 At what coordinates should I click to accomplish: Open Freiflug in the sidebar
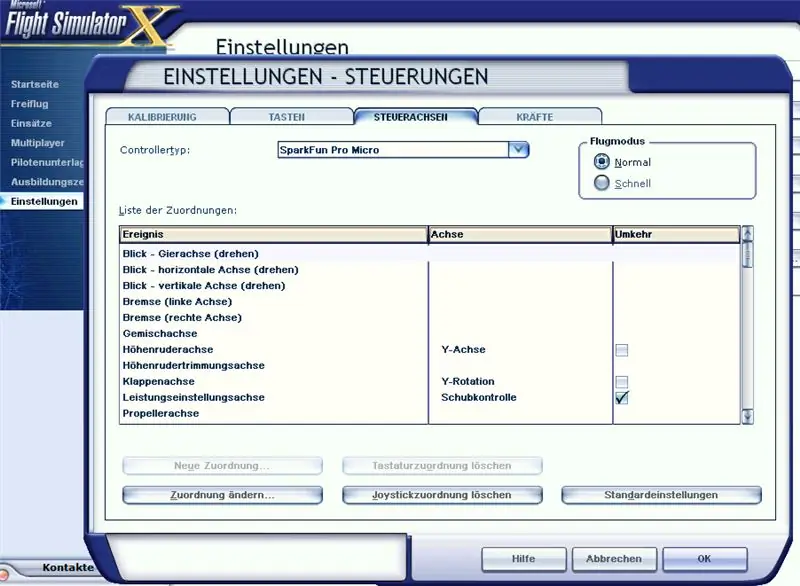30,104
